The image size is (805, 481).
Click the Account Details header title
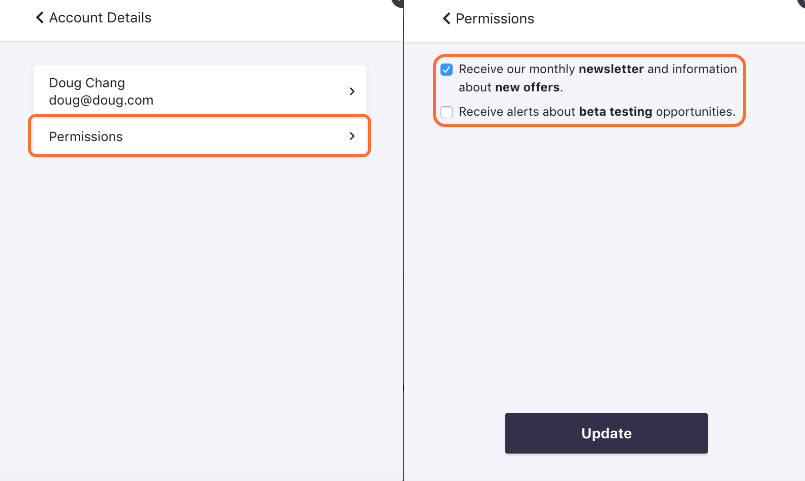click(100, 18)
